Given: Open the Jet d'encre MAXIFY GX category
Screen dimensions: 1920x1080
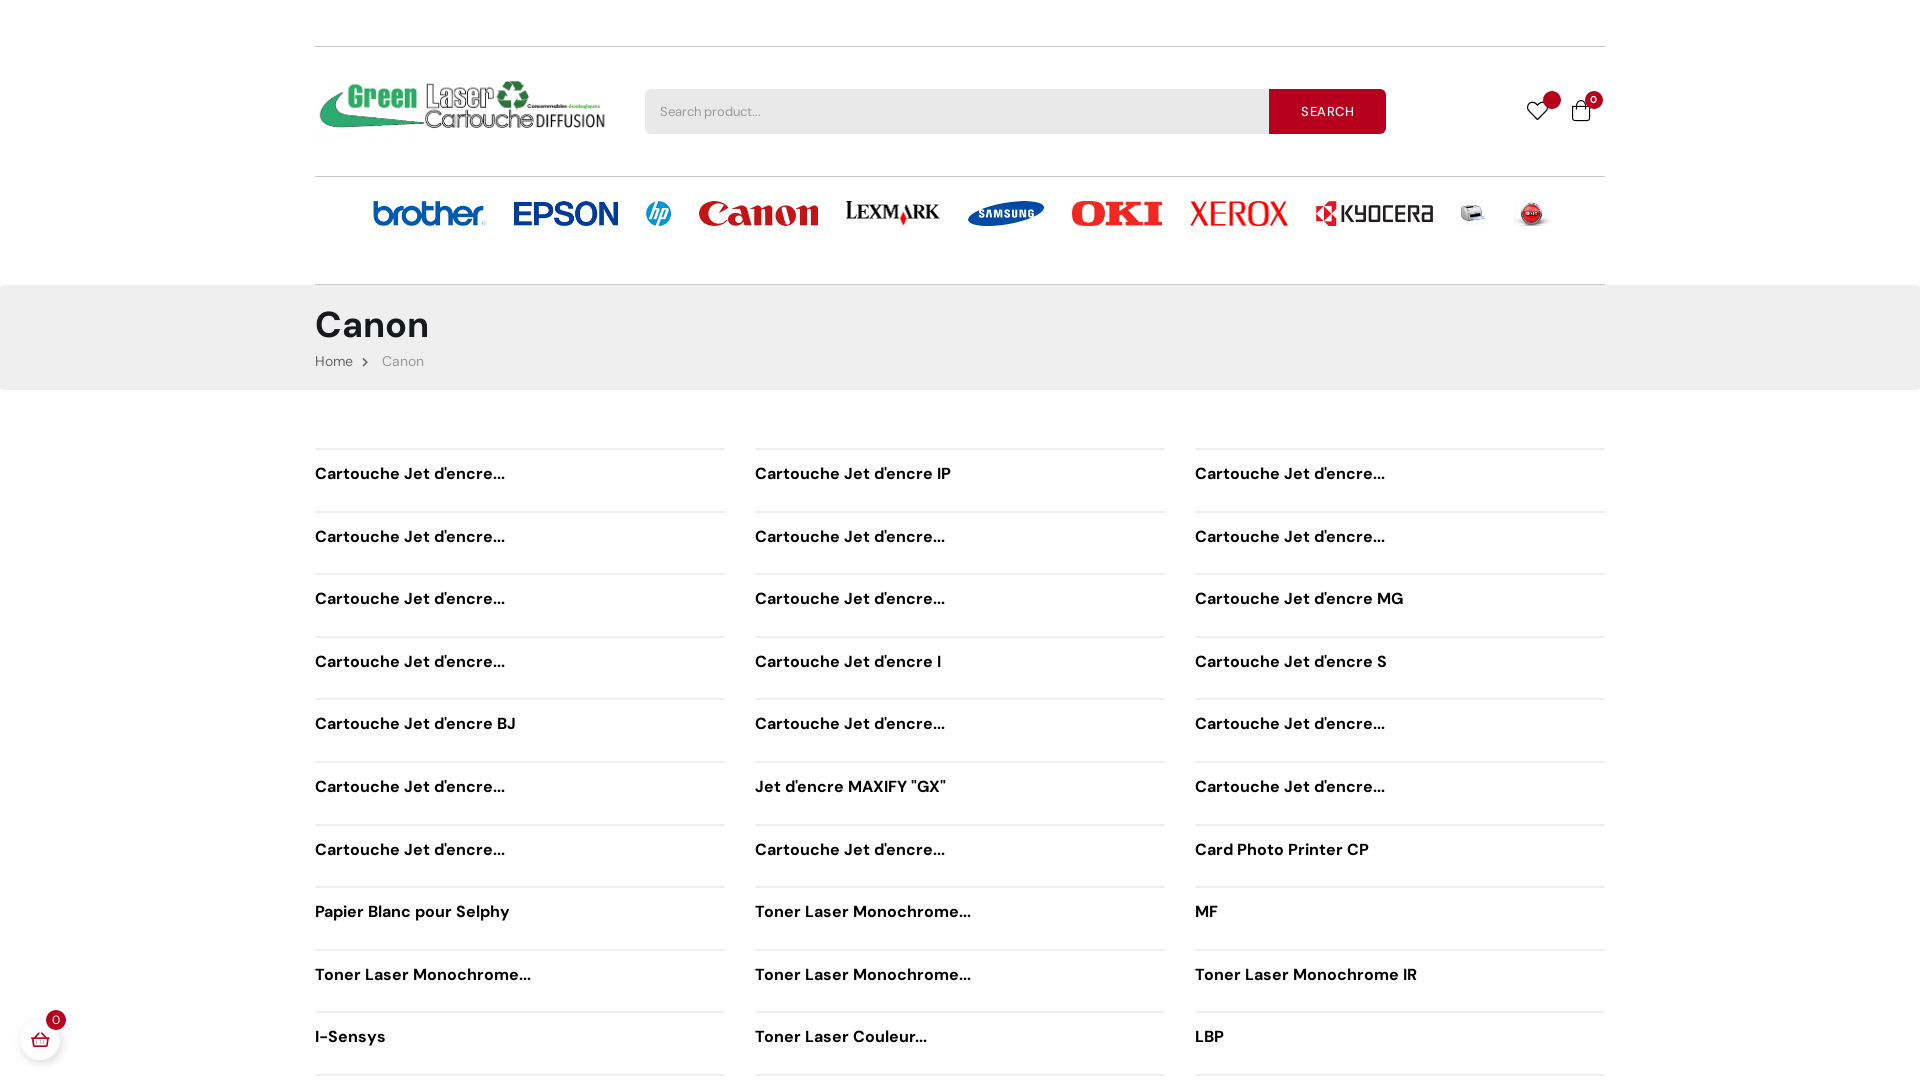Looking at the screenshot, I should click(850, 787).
